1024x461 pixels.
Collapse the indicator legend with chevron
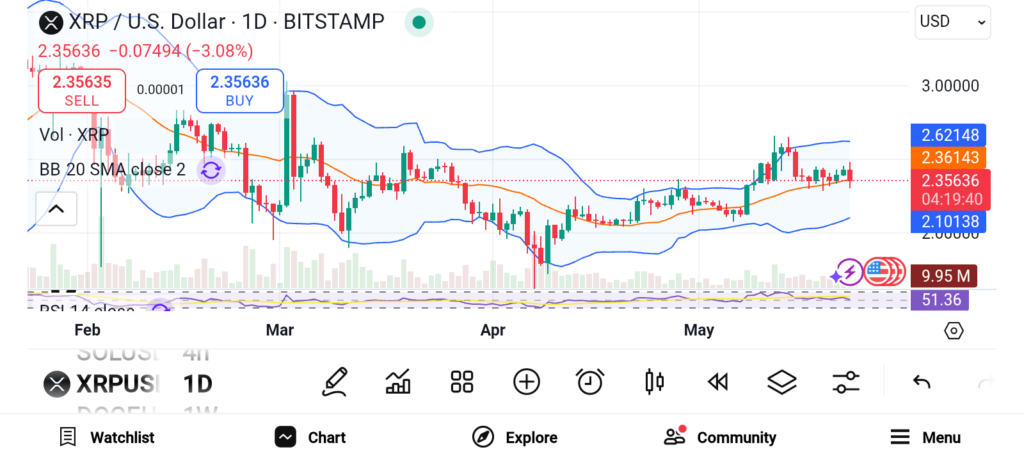(56, 209)
